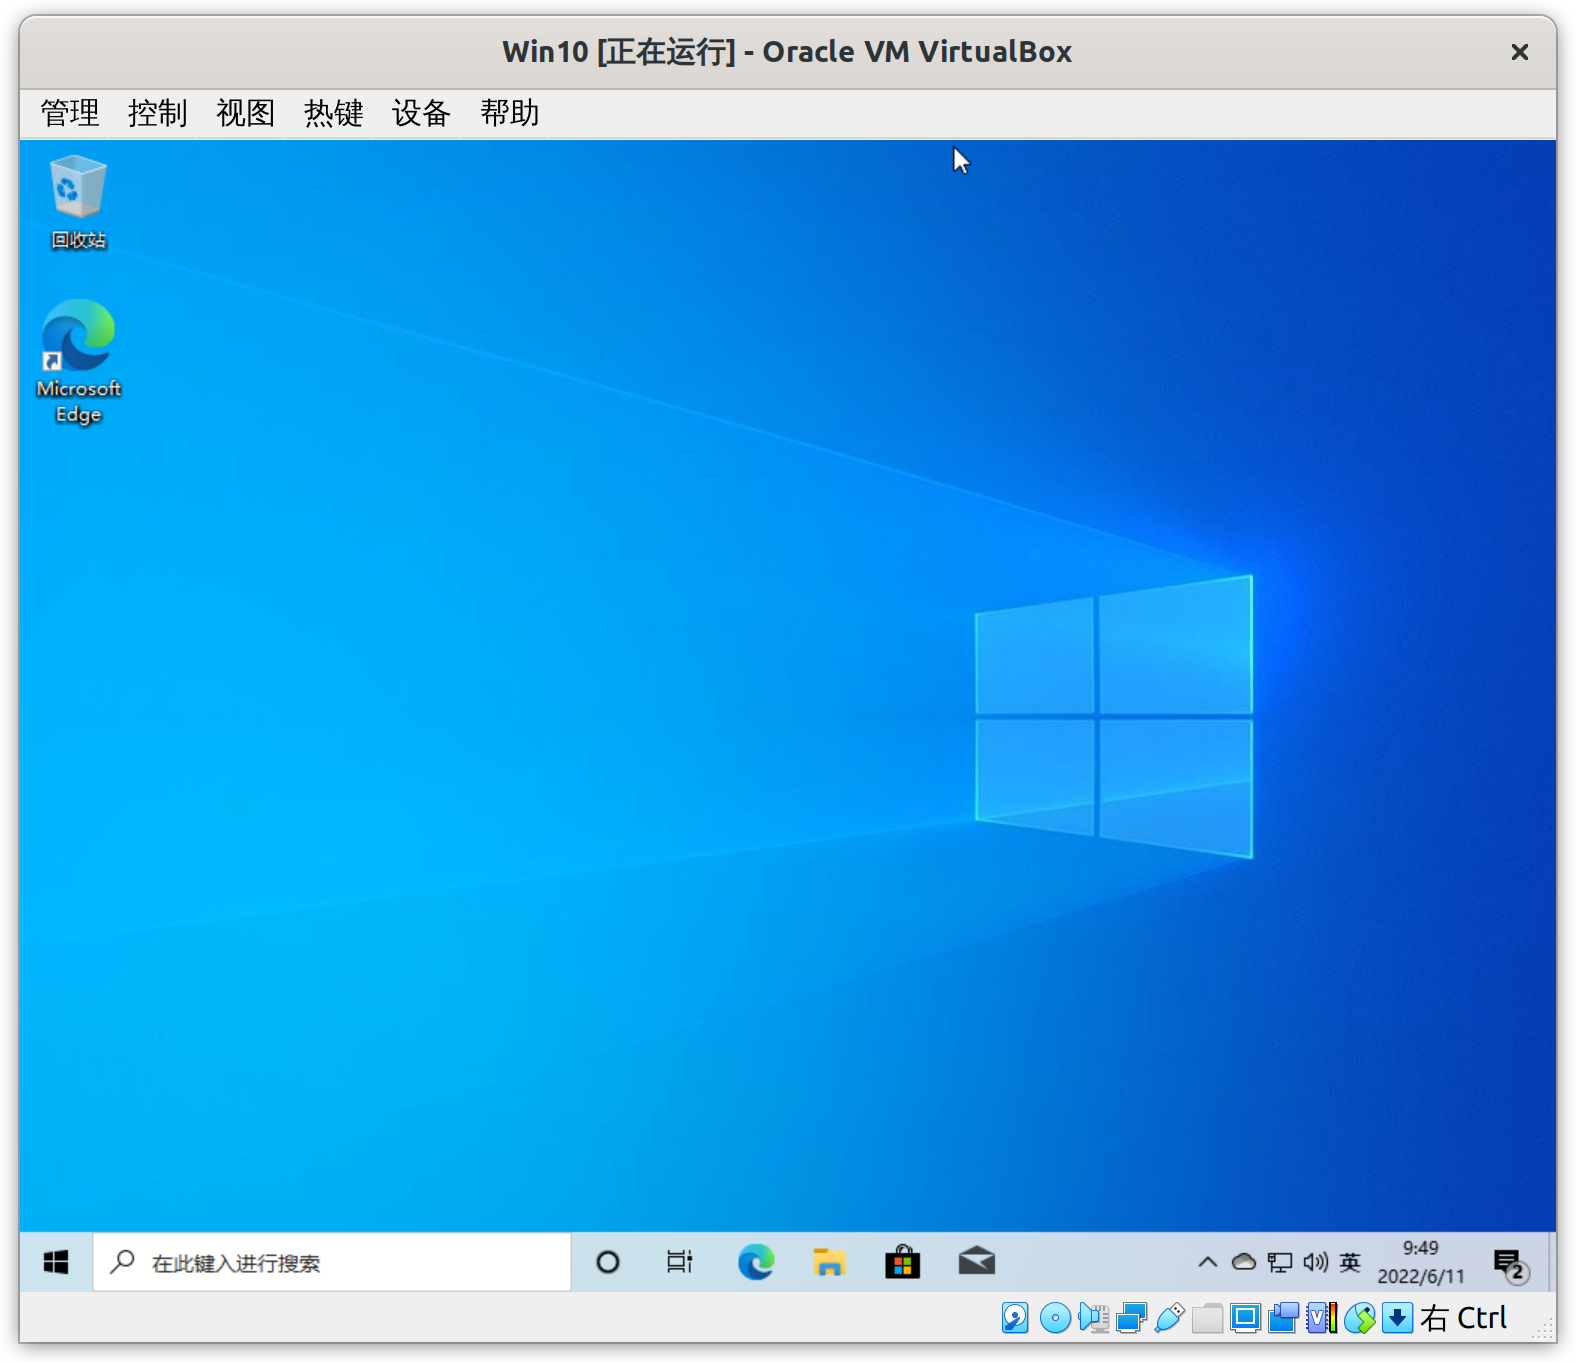This screenshot has width=1576, height=1362.
Task: Open Task View on the taskbar
Action: 680,1262
